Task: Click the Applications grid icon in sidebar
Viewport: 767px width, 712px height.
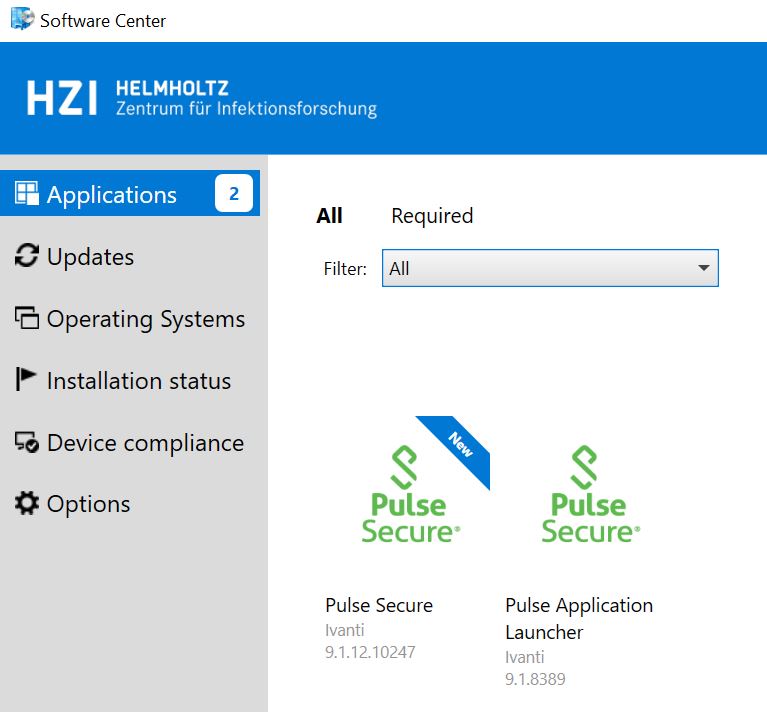Action: point(27,194)
